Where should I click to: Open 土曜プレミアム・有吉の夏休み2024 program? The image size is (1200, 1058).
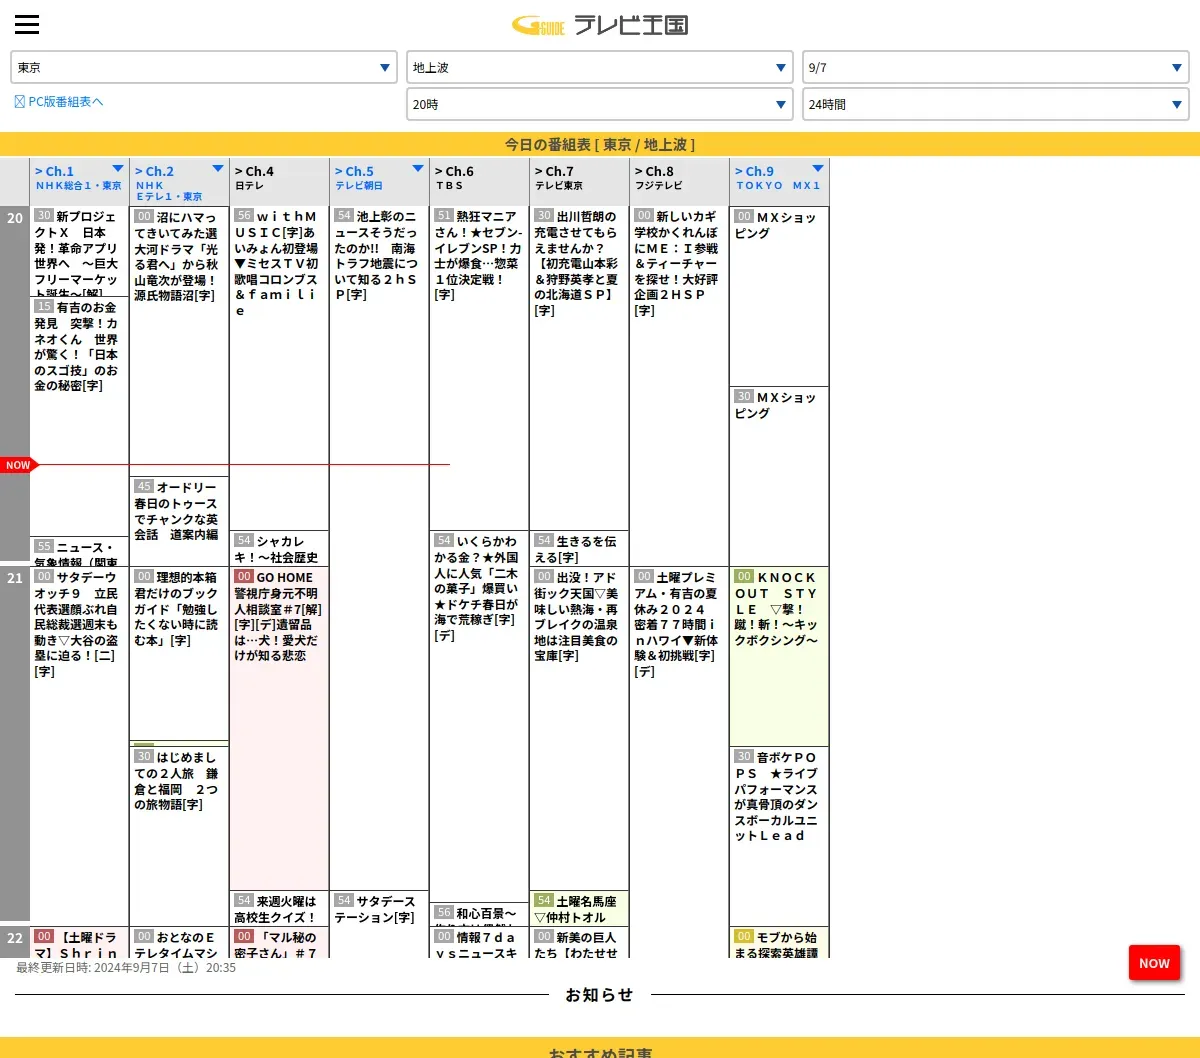tap(679, 762)
